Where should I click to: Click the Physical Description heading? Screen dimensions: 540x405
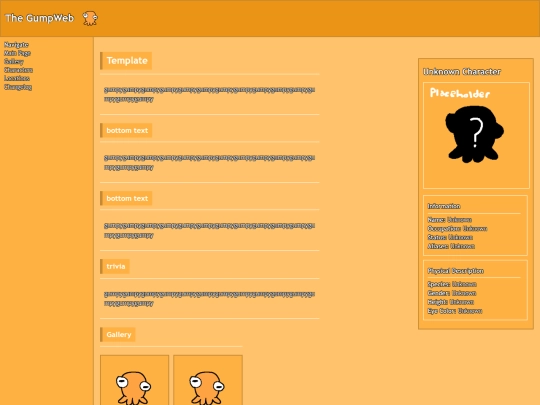pyautogui.click(x=456, y=271)
